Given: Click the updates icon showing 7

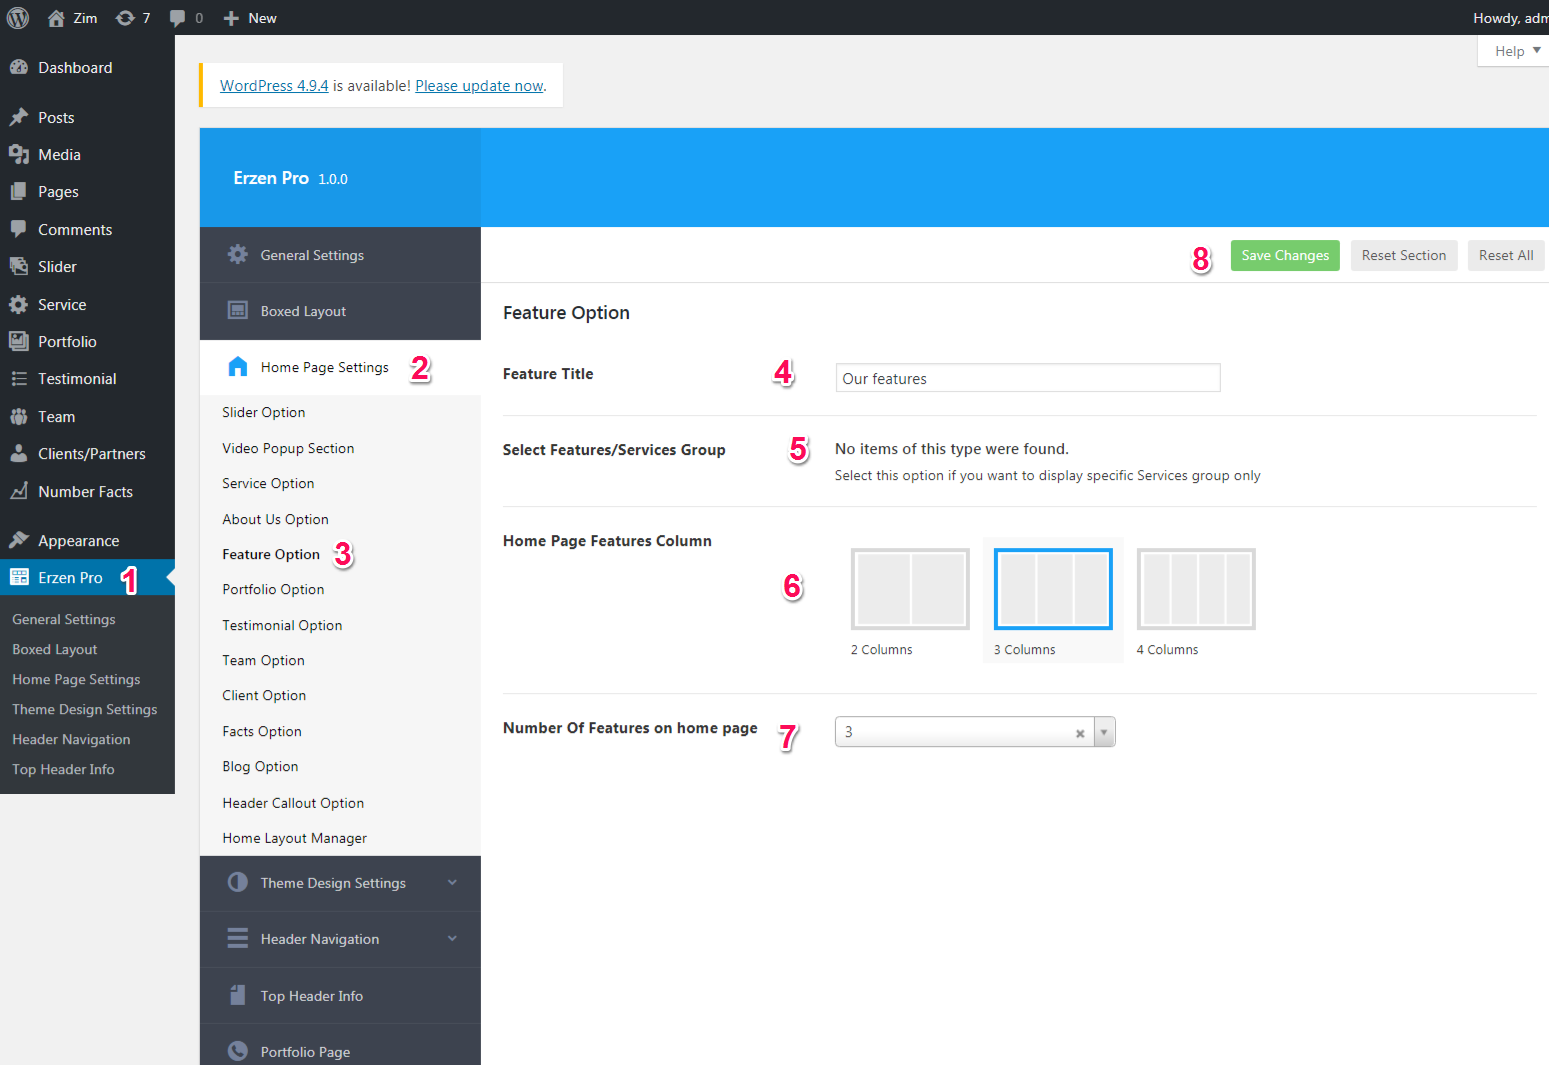Looking at the screenshot, I should pos(125,18).
